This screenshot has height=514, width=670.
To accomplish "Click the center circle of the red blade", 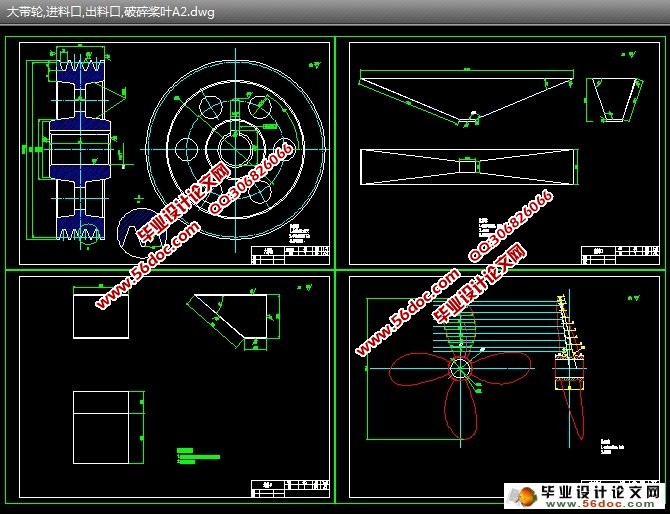I will [458, 368].
